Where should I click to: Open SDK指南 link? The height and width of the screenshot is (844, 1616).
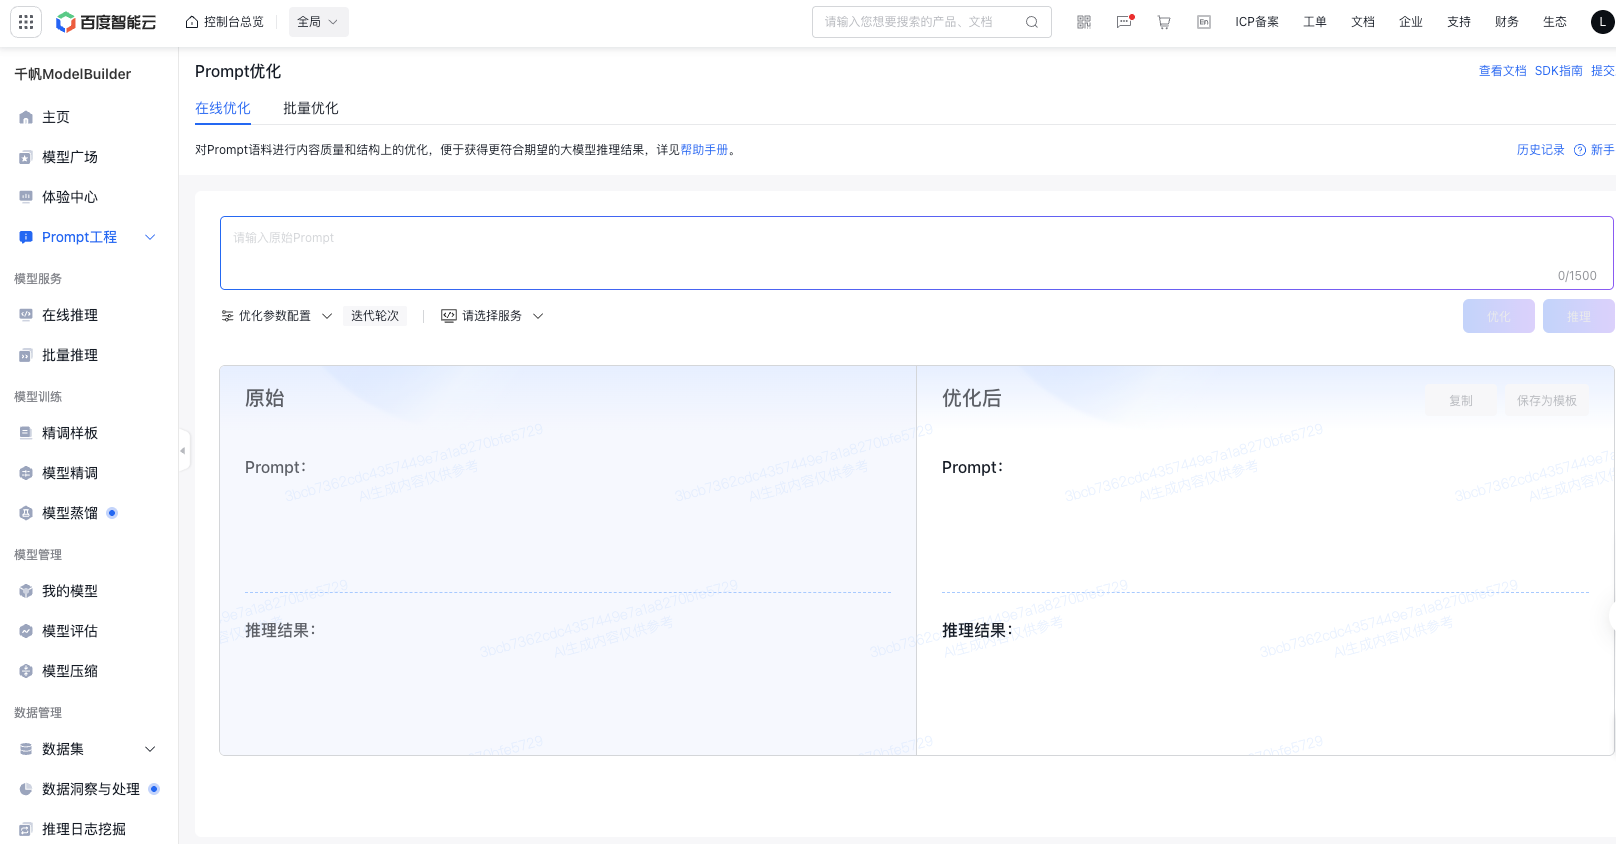coord(1559,71)
